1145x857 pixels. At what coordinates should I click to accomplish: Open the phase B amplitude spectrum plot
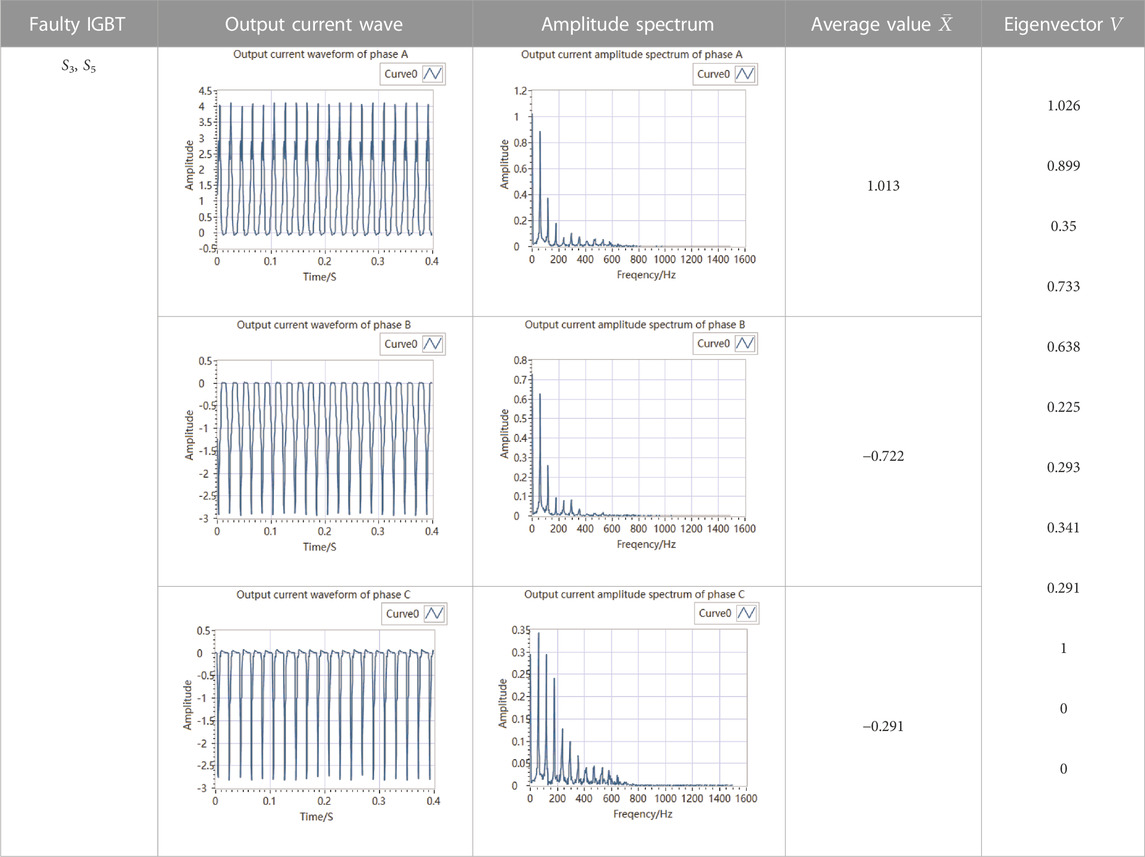[638, 438]
